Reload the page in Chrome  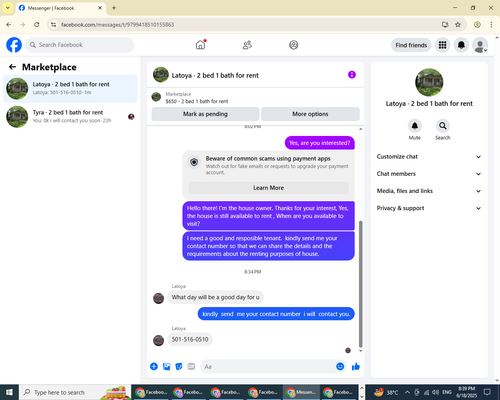click(x=37, y=25)
